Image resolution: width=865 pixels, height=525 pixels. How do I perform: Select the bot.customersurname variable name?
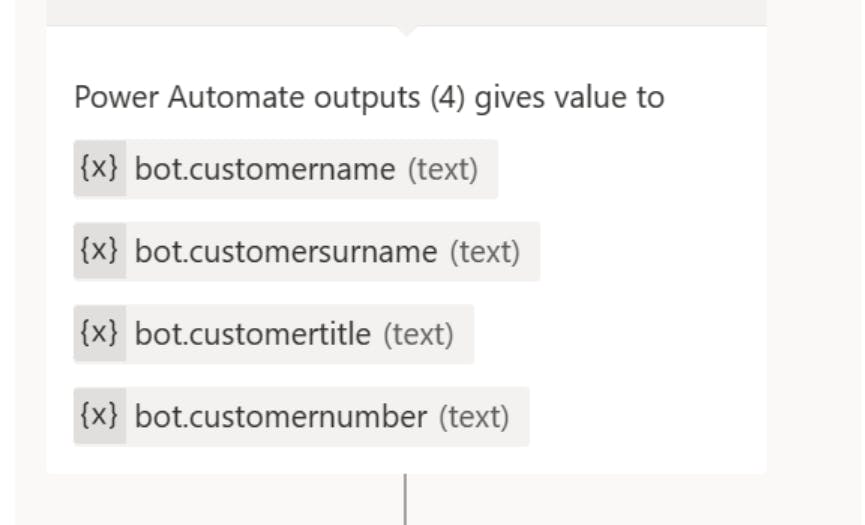click(286, 251)
